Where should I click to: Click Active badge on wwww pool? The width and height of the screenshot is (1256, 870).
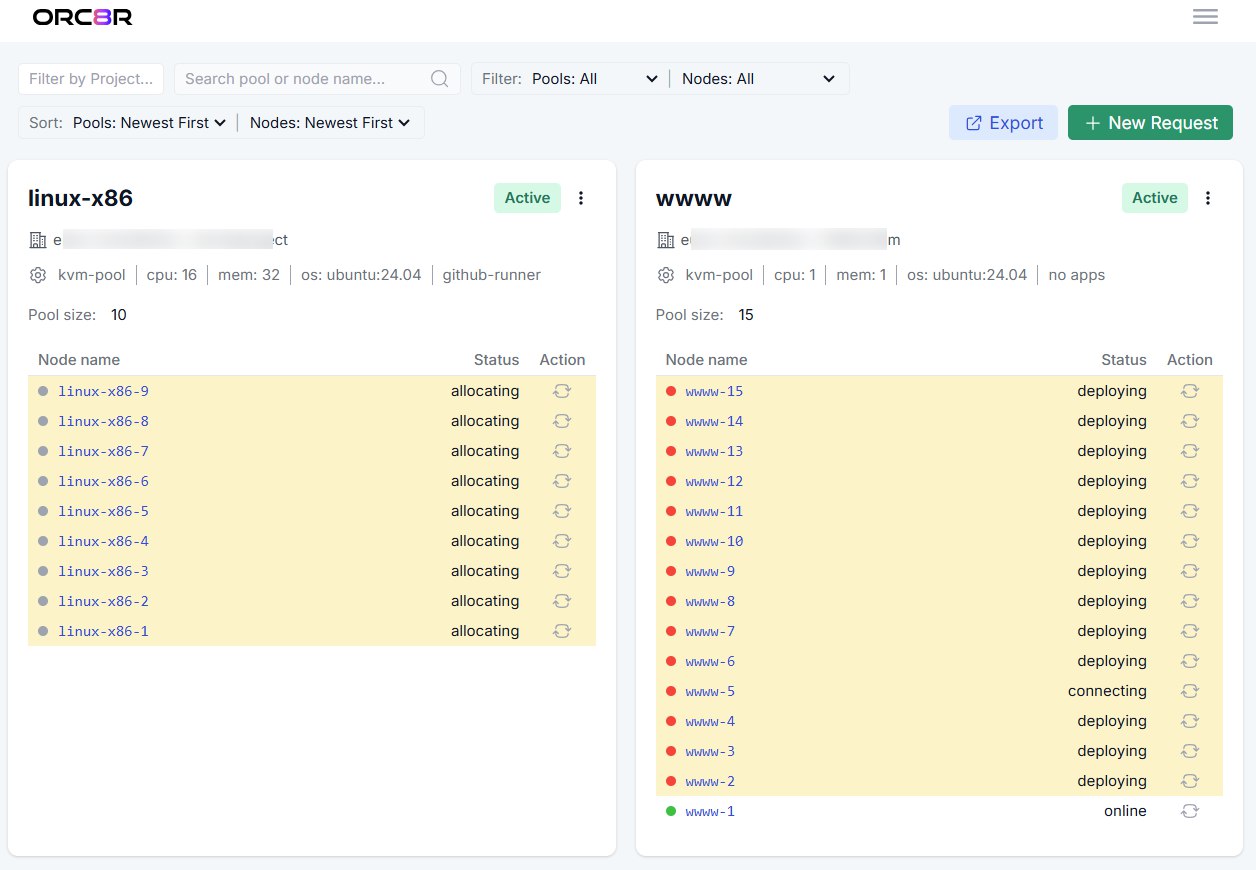coord(1155,198)
